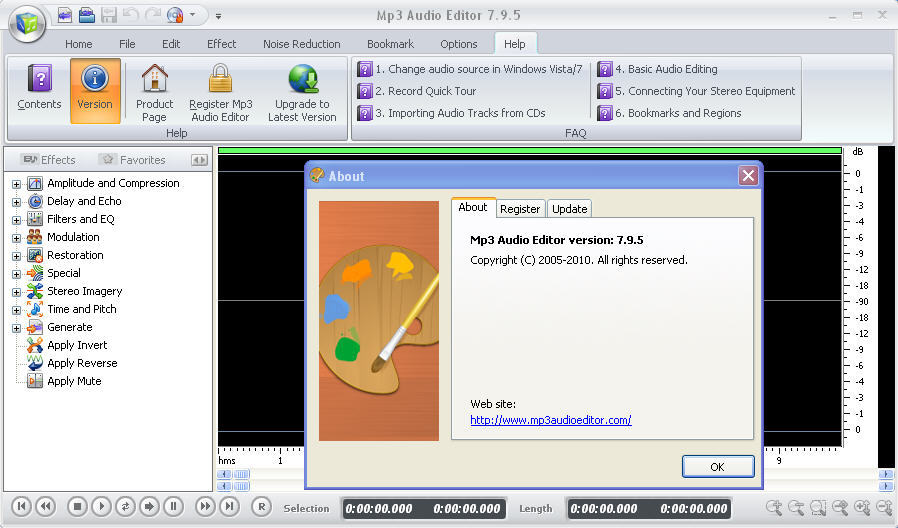The image size is (898, 528).
Task: Click the Modulation people icon
Action: pyautogui.click(x=35, y=237)
